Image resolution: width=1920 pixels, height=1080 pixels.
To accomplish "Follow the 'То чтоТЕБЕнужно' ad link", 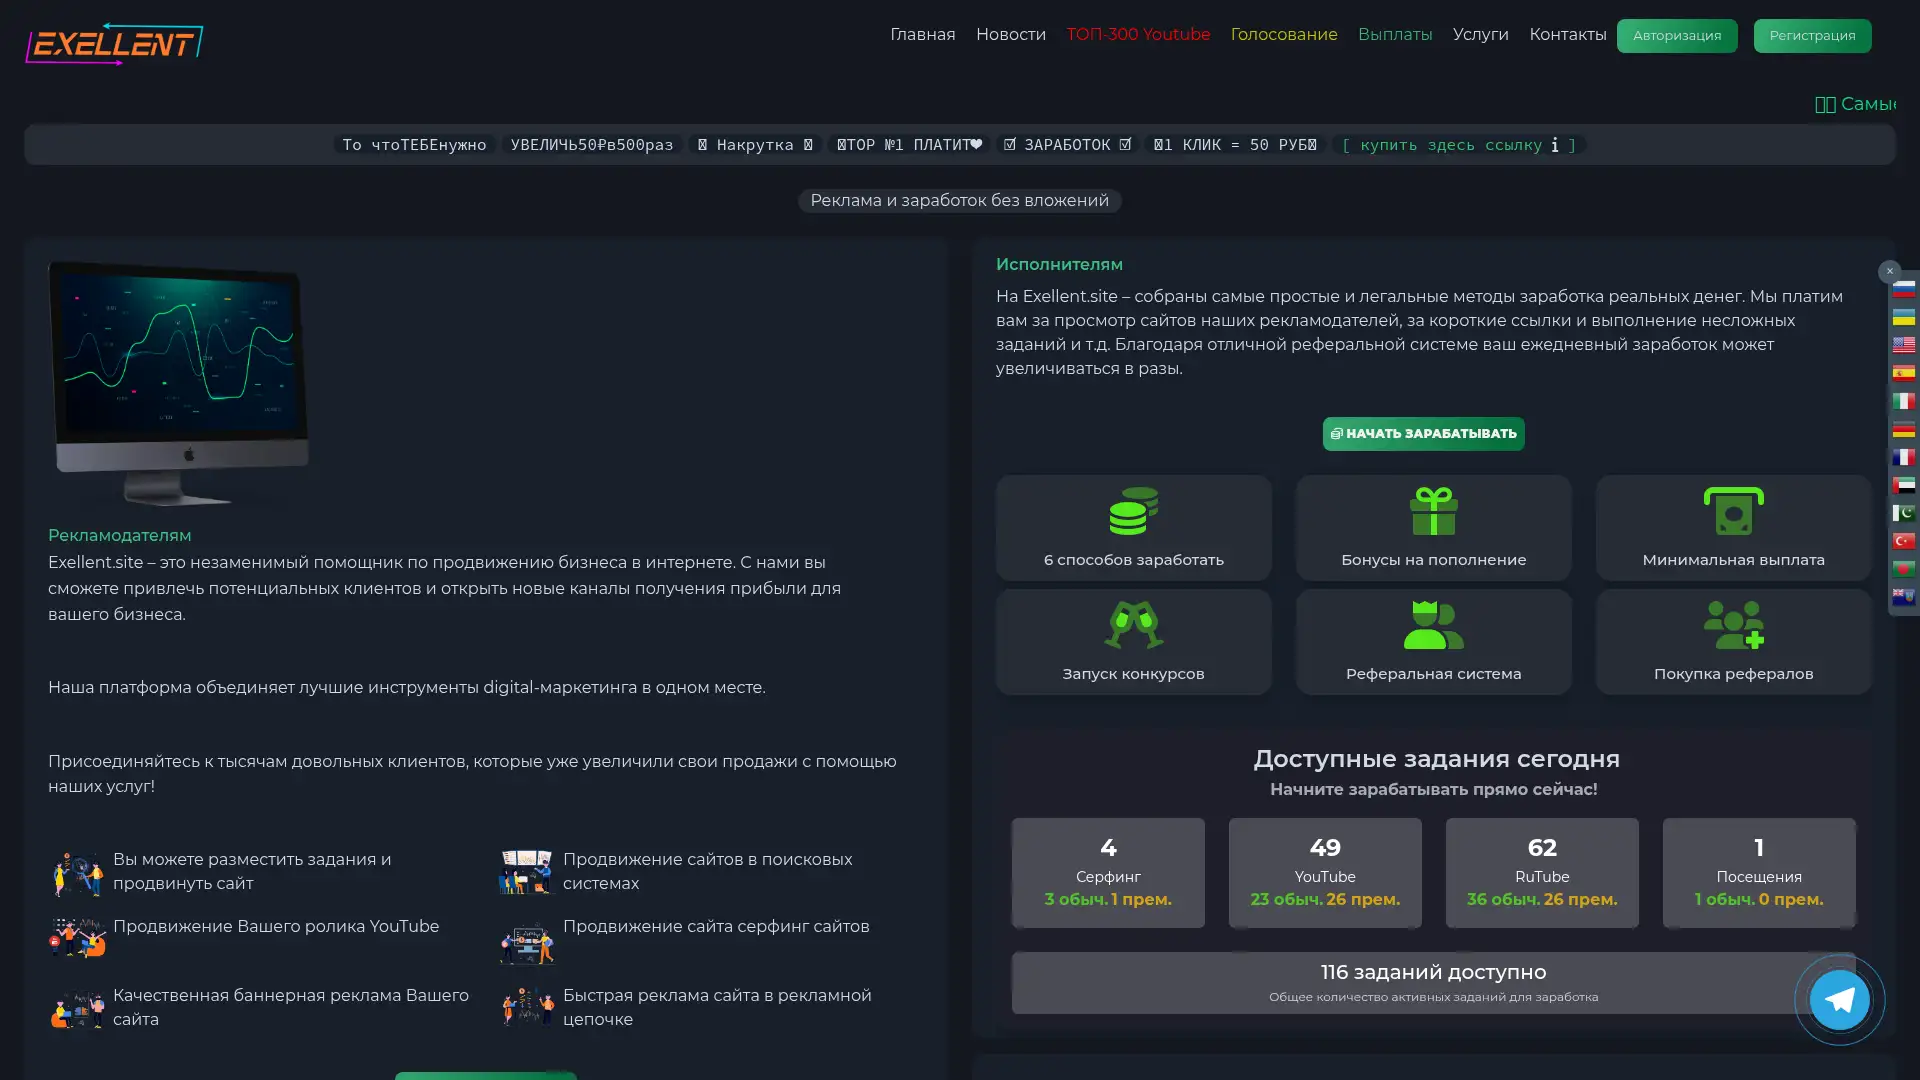I will 414,145.
